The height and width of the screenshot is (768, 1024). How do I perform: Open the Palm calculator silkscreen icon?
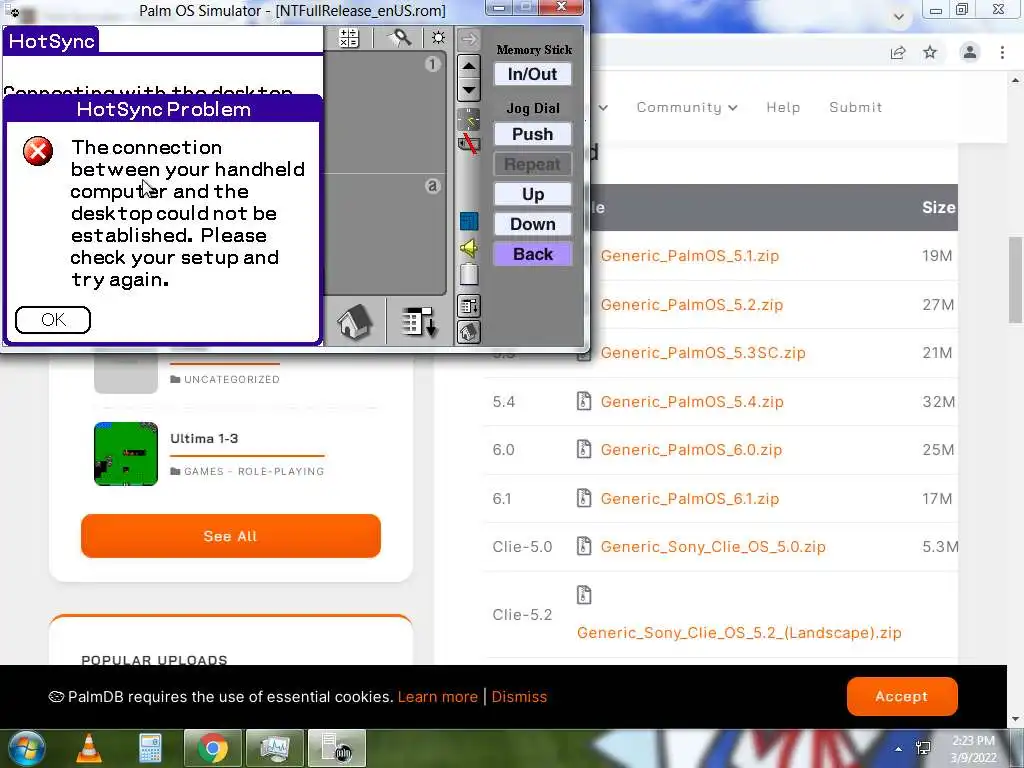point(349,38)
